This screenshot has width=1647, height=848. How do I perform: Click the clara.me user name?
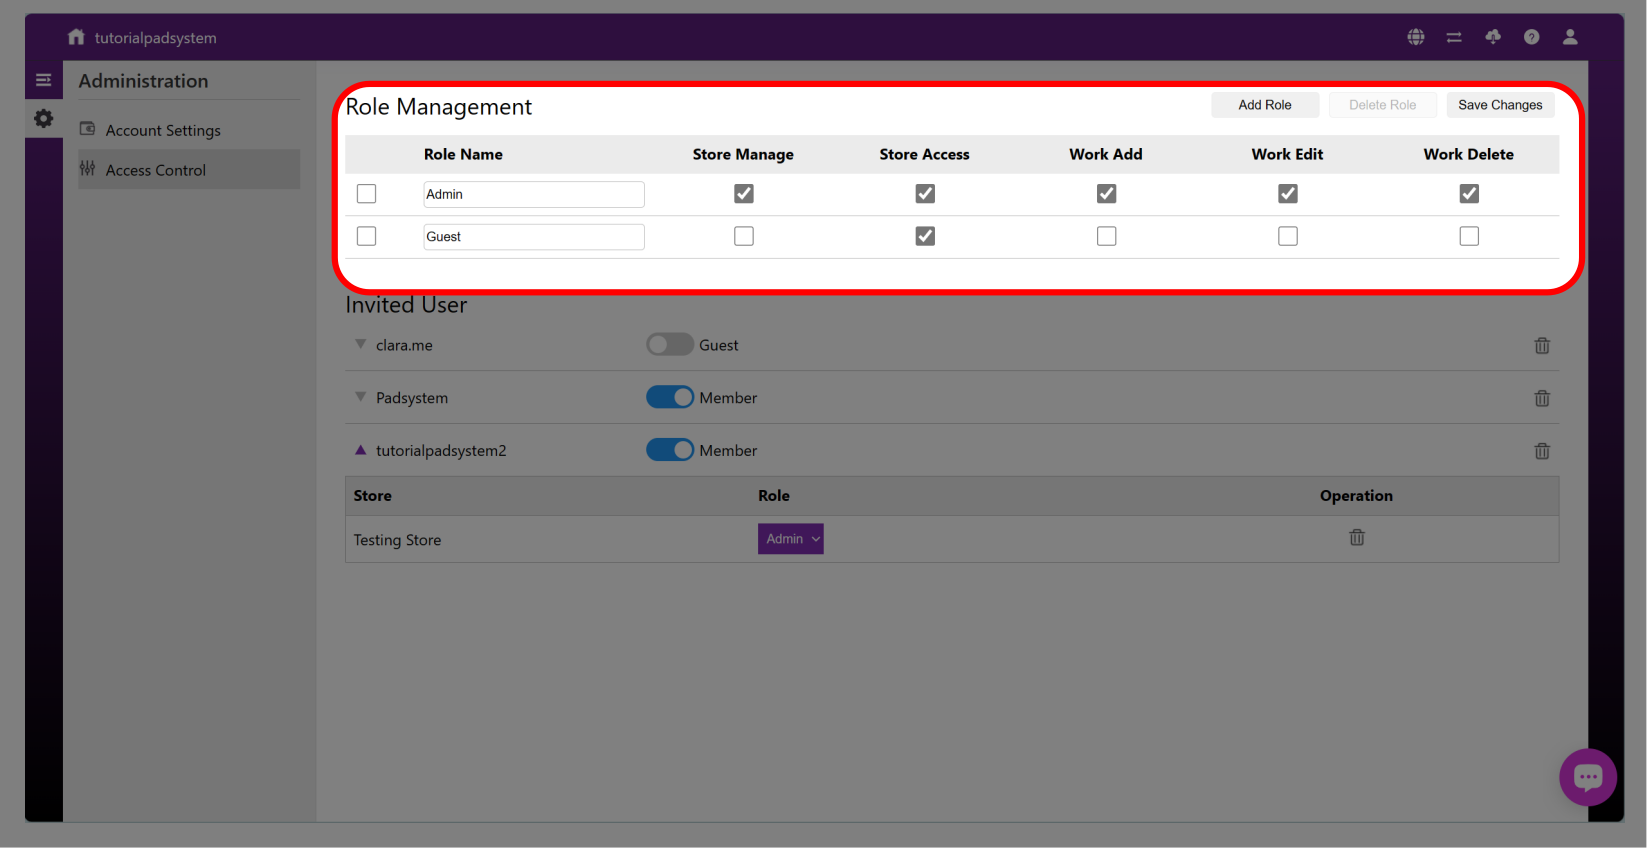point(404,345)
